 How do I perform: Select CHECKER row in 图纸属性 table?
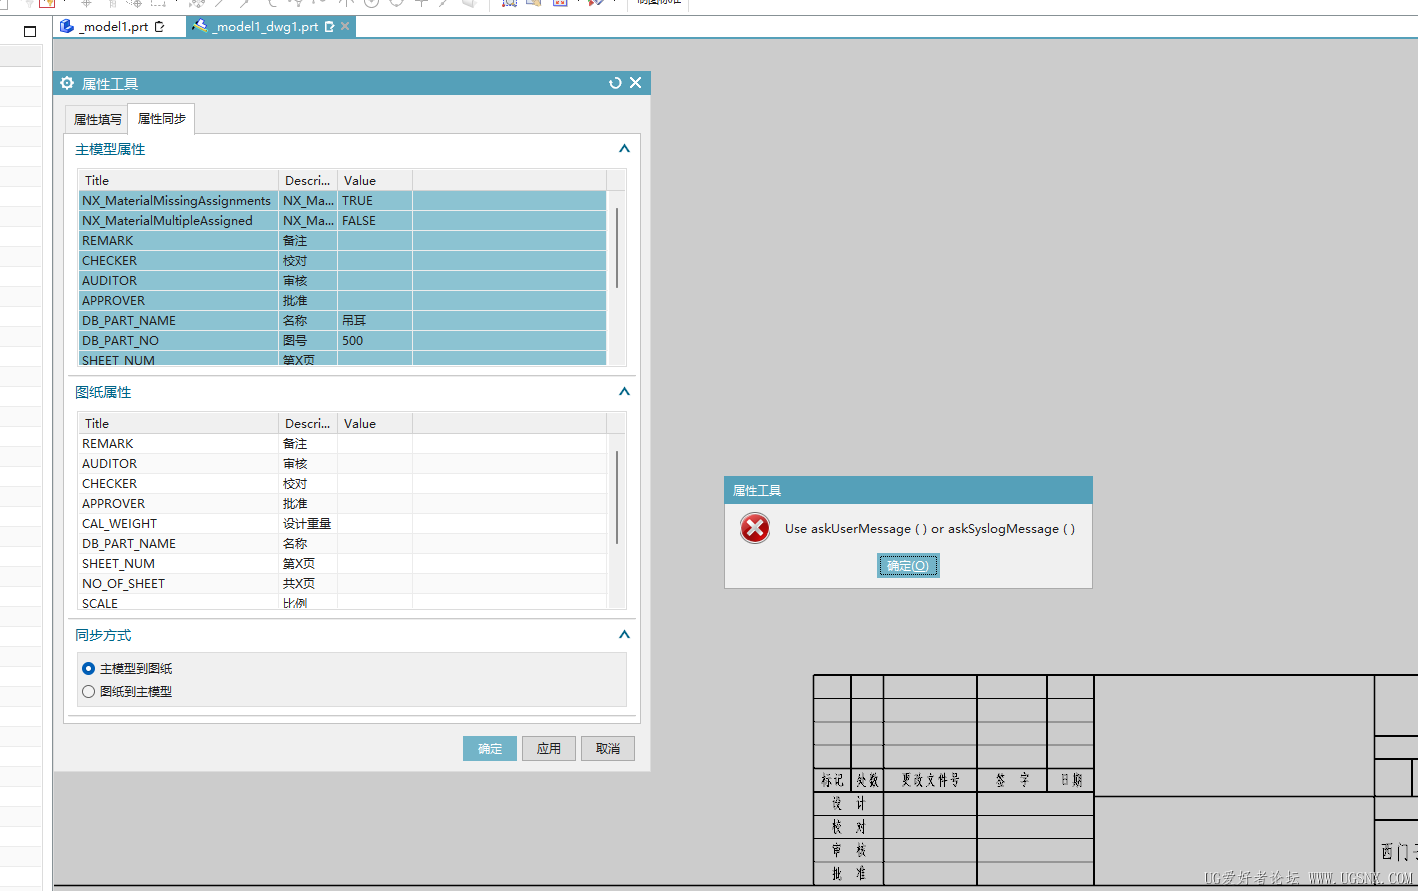click(x=342, y=483)
